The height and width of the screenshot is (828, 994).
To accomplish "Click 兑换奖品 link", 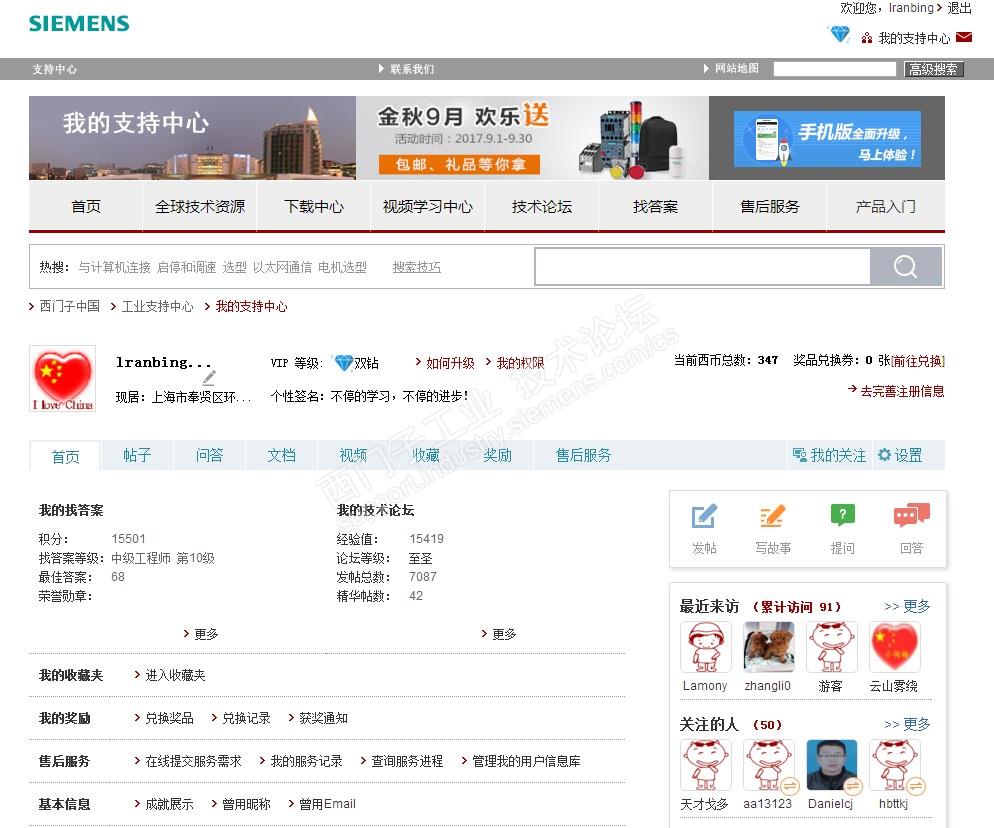I will coord(169,718).
